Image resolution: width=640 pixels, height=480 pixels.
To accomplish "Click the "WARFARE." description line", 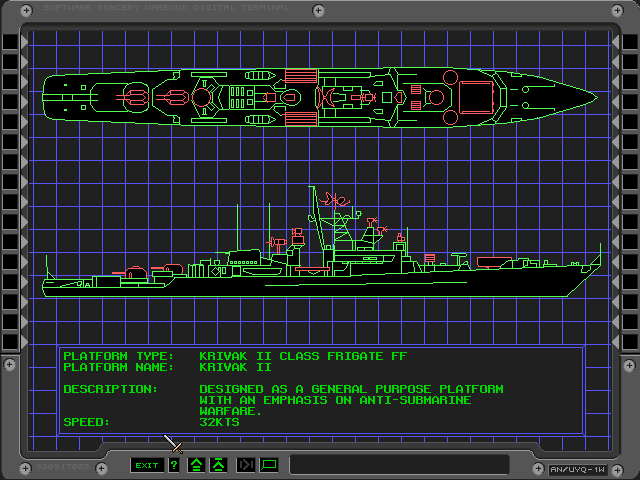I will (230, 411).
